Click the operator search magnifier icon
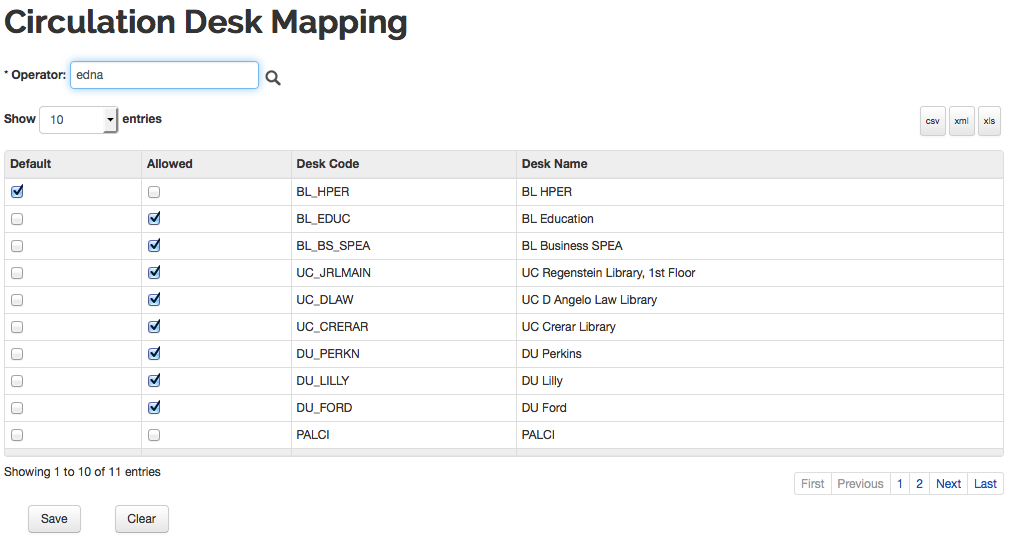 (x=273, y=78)
